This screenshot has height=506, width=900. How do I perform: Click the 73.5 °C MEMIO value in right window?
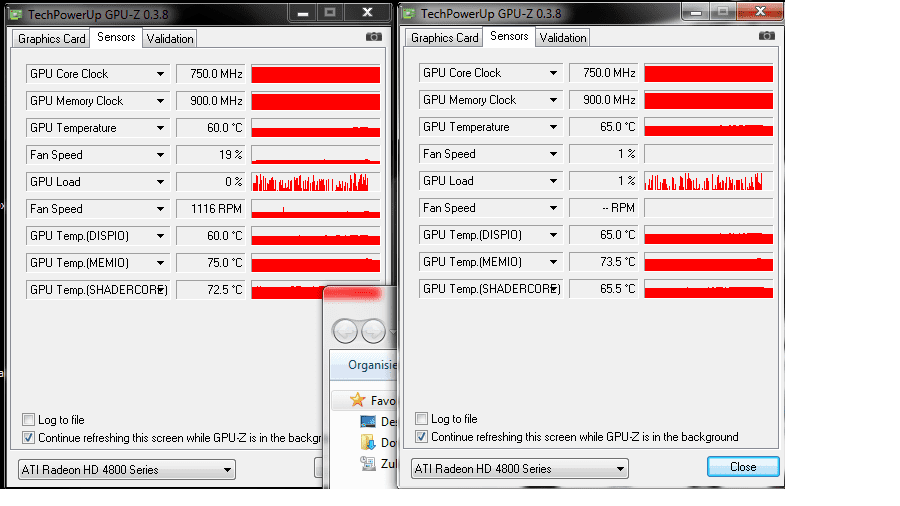[604, 262]
